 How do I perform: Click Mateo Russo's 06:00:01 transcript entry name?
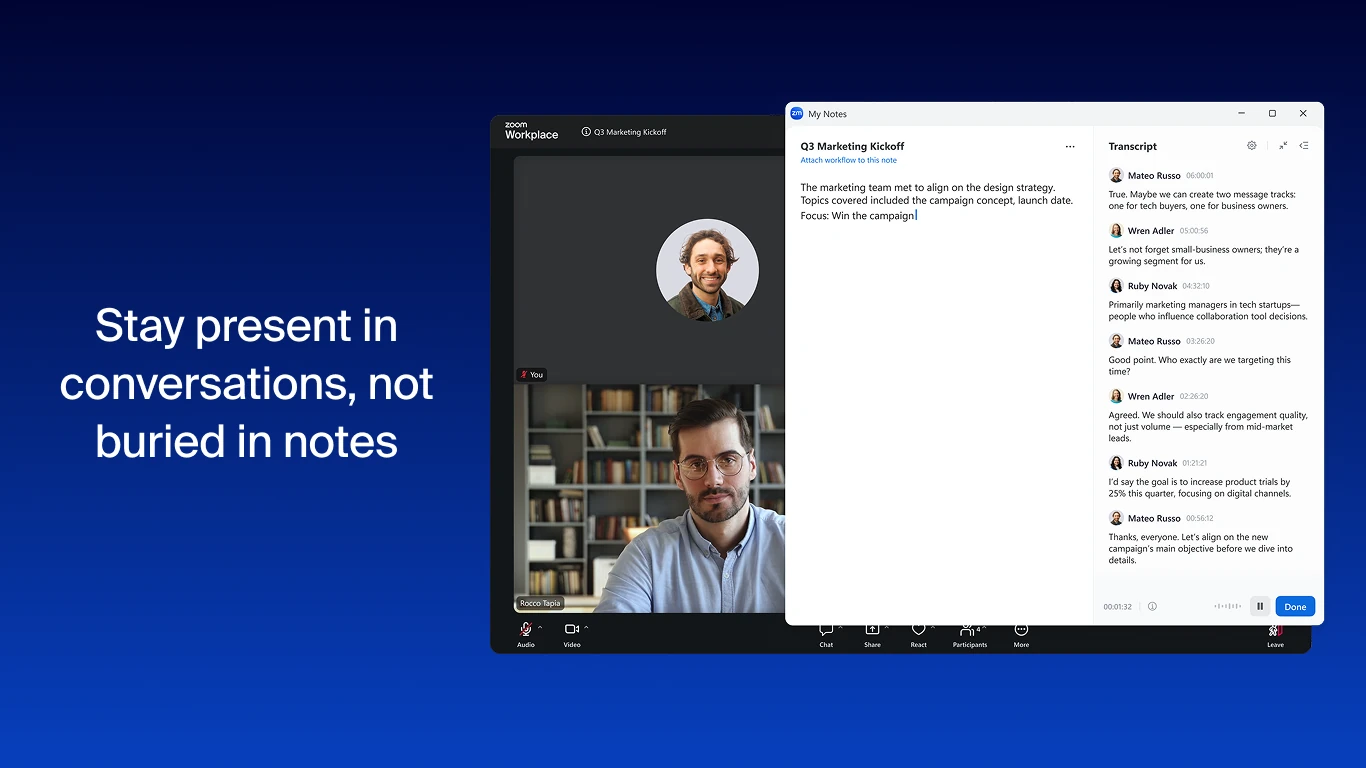click(x=1154, y=175)
